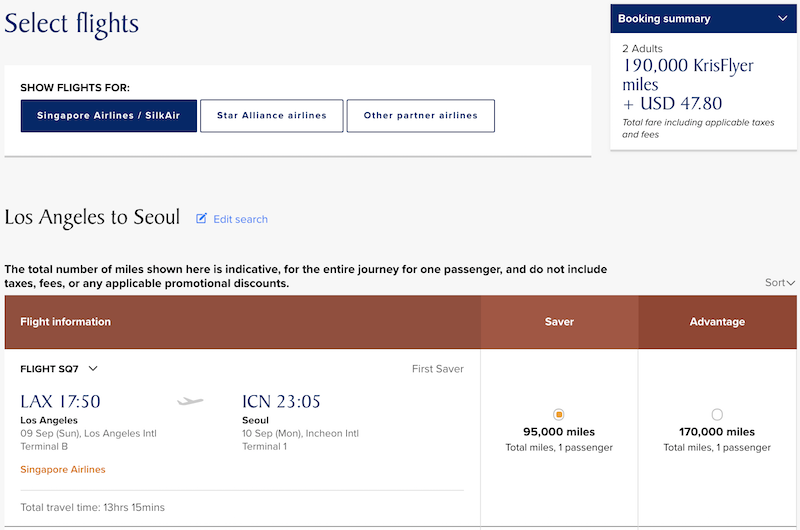The image size is (800, 530).
Task: Click the Booking summary header title
Action: pos(664,18)
